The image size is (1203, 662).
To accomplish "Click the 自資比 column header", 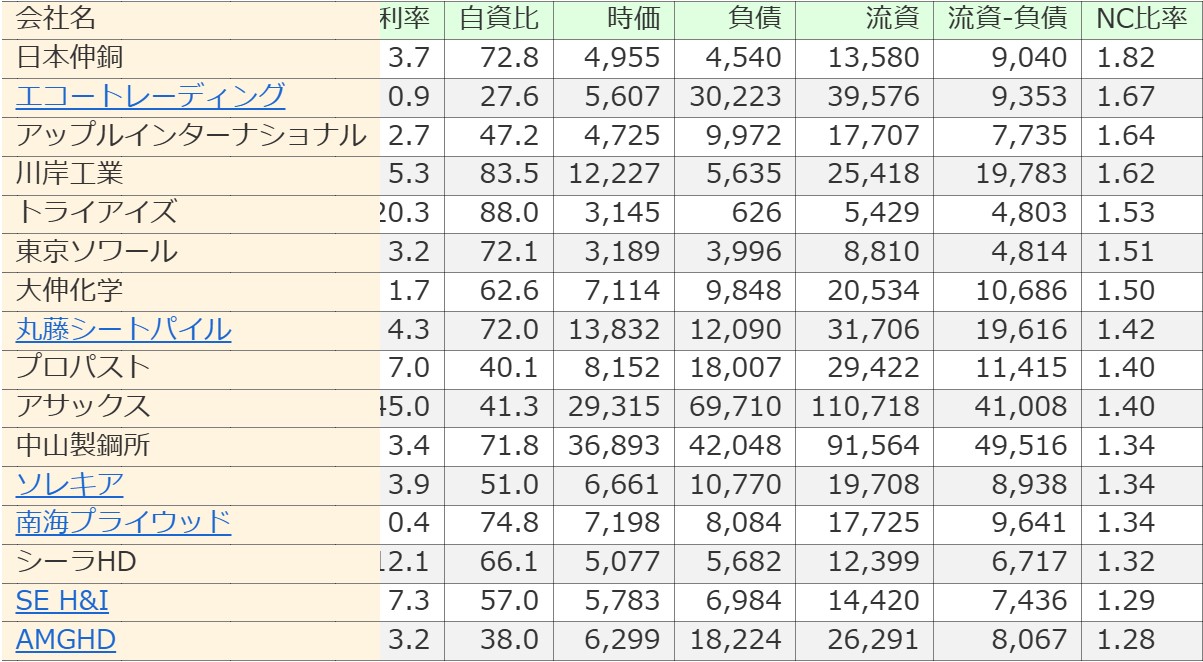I will tap(499, 18).
